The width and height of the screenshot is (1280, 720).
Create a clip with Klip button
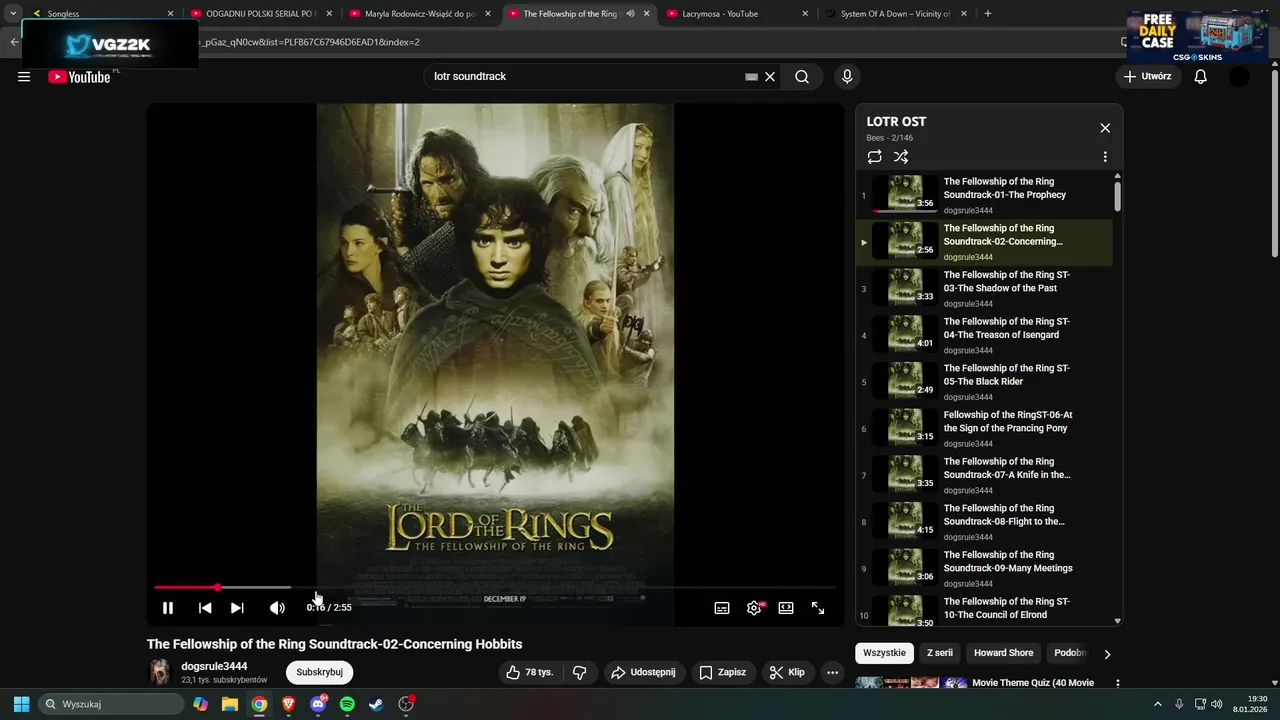point(787,673)
